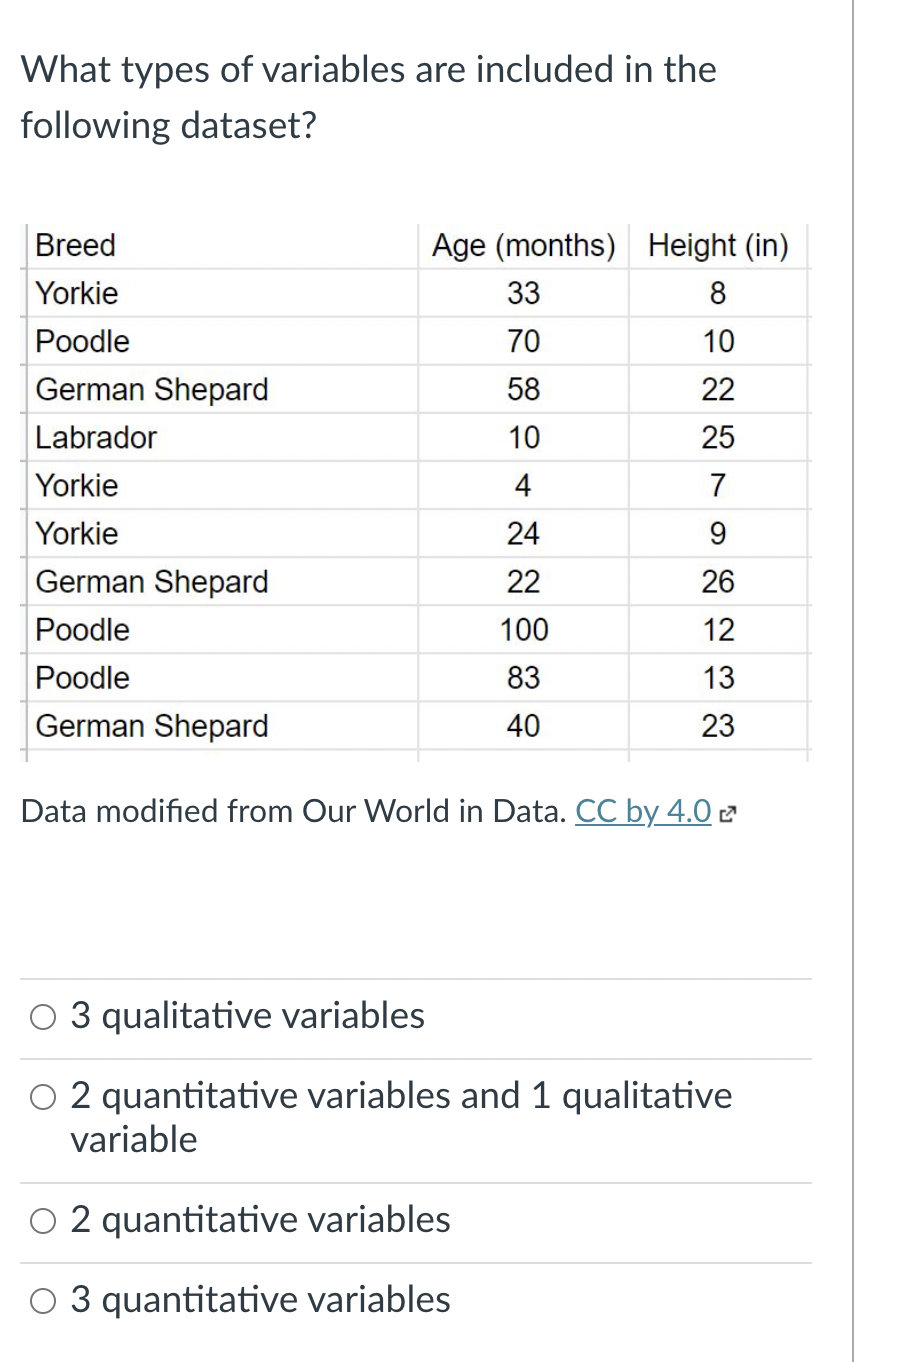Click the age cell showing 33
The width and height of the screenshot is (916, 1362).
coord(523,293)
